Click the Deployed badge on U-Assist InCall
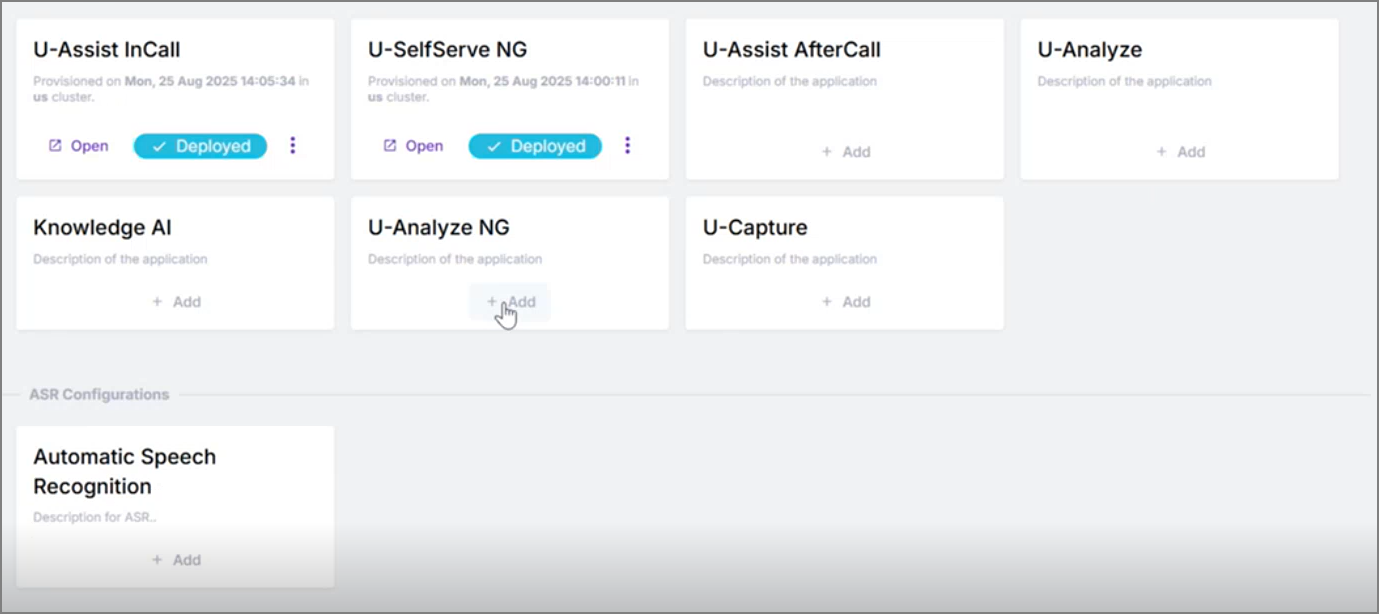 (200, 146)
